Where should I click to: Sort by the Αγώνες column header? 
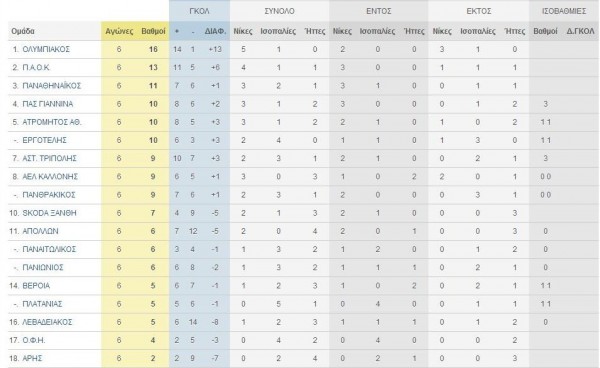click(119, 31)
